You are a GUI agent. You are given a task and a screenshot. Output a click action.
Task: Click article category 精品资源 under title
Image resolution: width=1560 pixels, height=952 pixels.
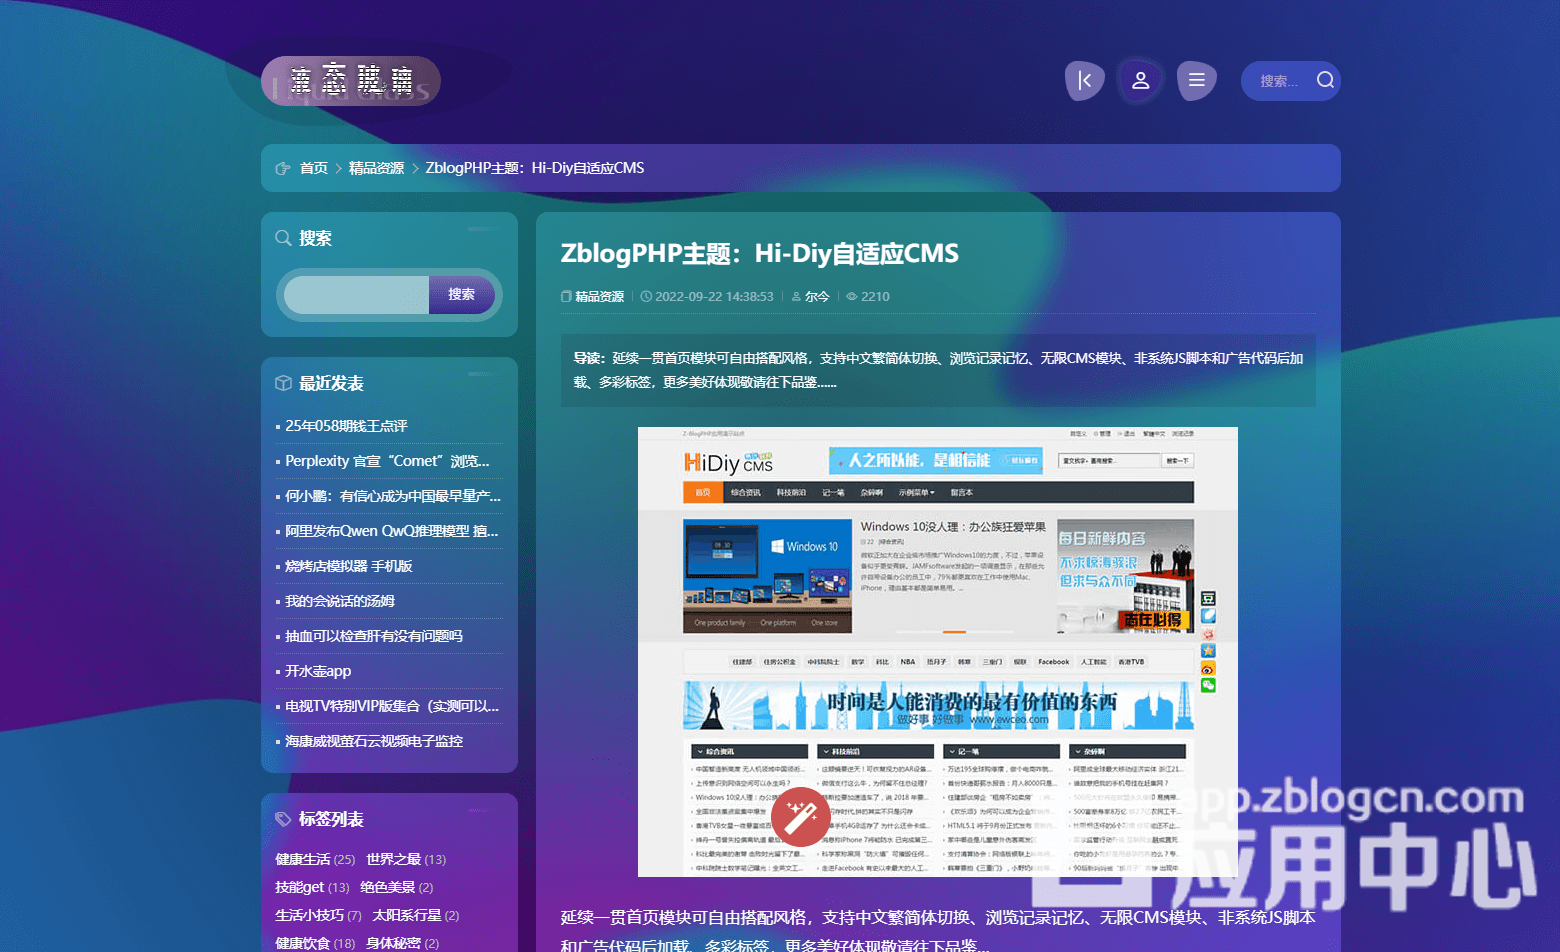599,297
